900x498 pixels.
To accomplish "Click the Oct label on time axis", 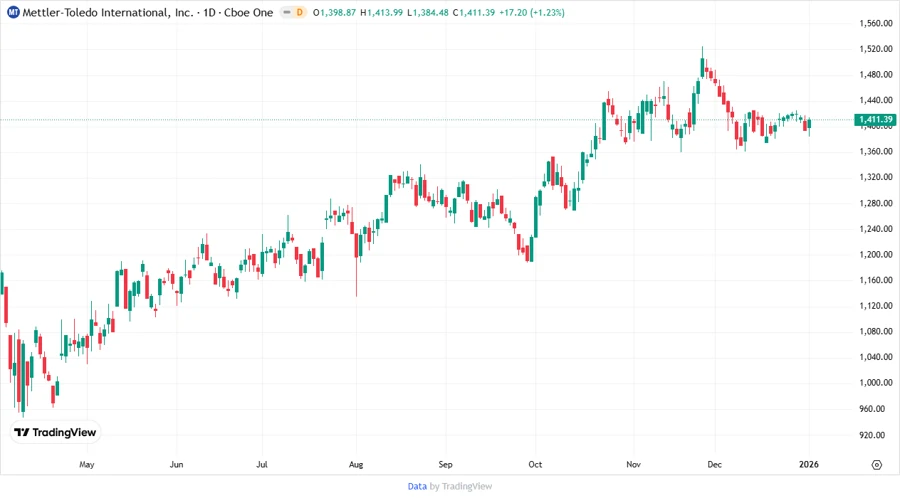I will 535,465.
